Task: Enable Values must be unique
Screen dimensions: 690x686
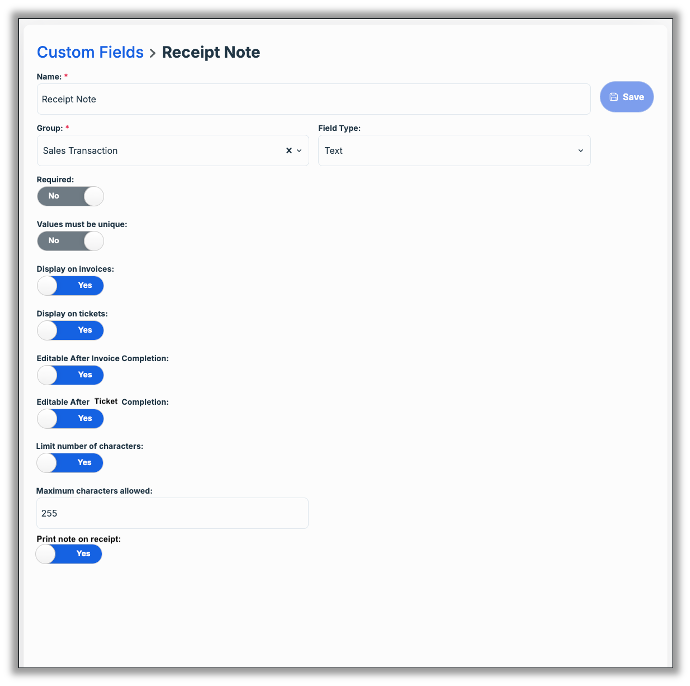Action: pyautogui.click(x=70, y=241)
